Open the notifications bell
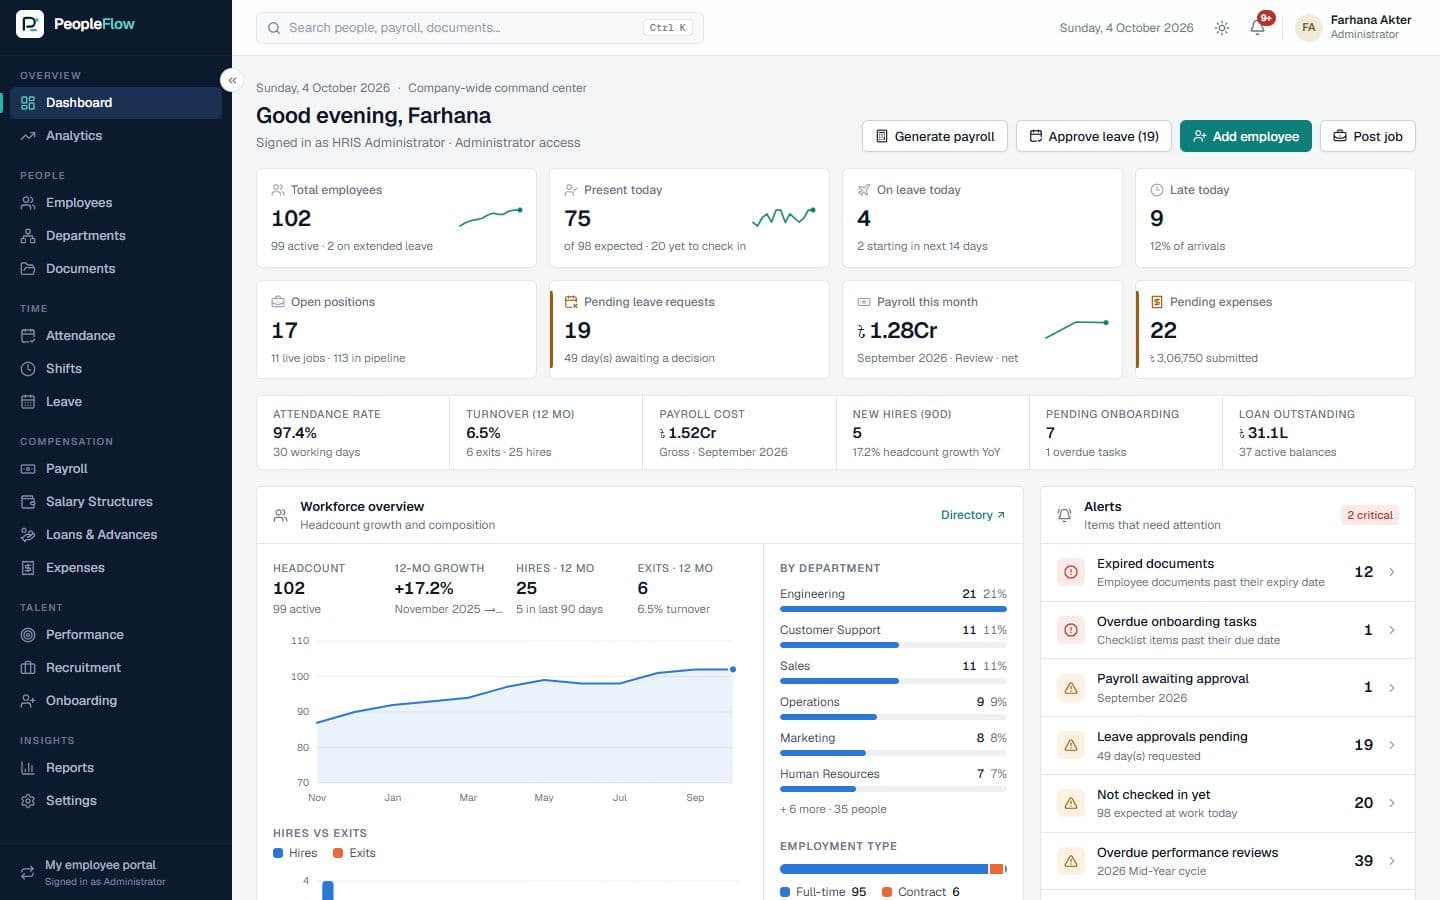 point(1258,28)
